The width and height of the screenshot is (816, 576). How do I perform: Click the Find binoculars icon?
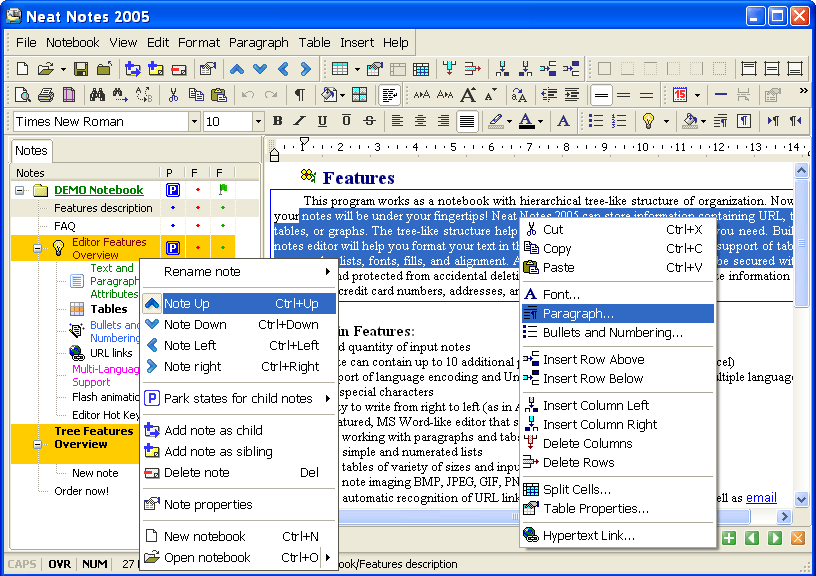click(97, 95)
